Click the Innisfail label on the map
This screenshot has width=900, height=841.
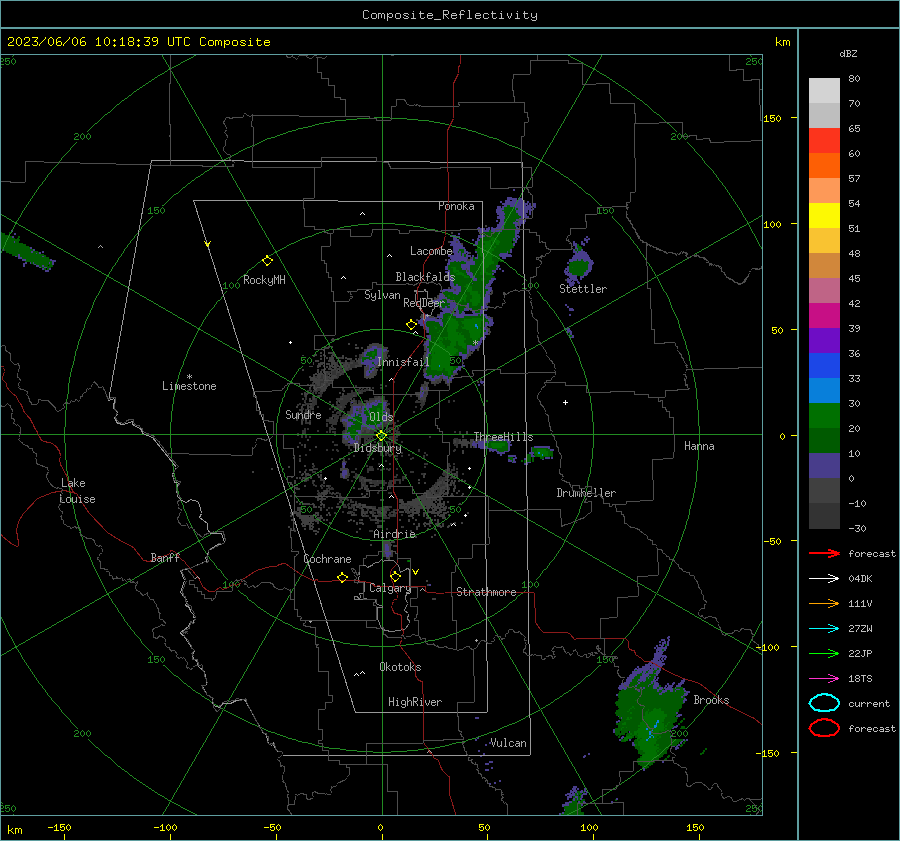tap(403, 362)
